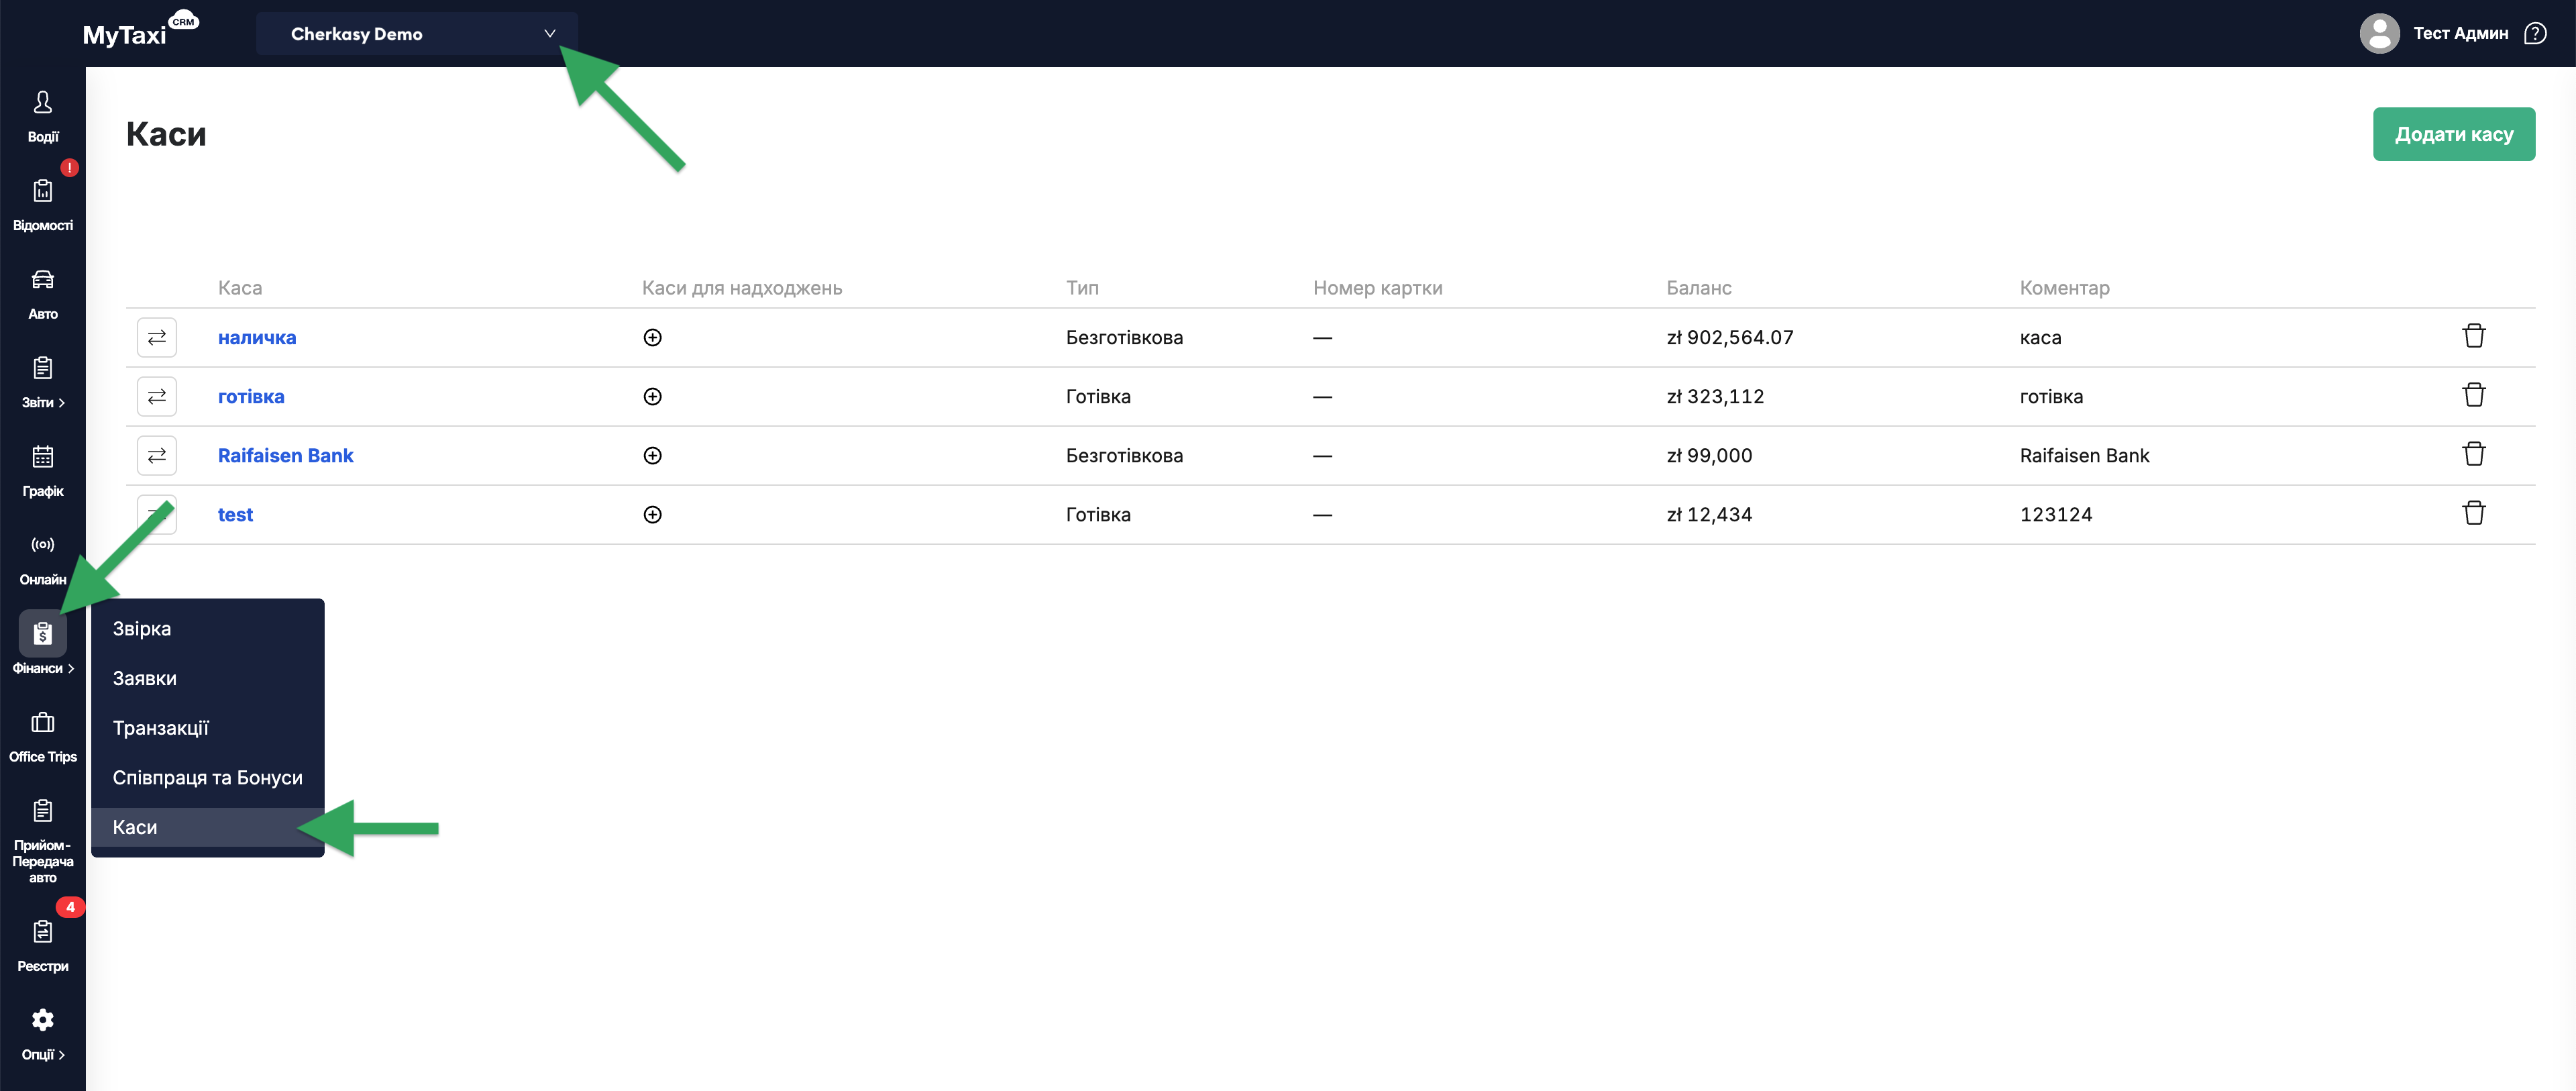Add receiving cash desk for готівка

[x=652, y=396]
